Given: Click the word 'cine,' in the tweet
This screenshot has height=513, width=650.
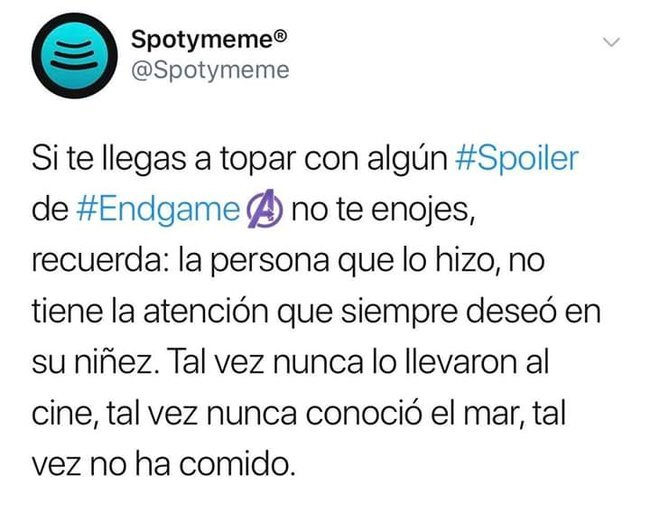Looking at the screenshot, I should click(65, 414).
